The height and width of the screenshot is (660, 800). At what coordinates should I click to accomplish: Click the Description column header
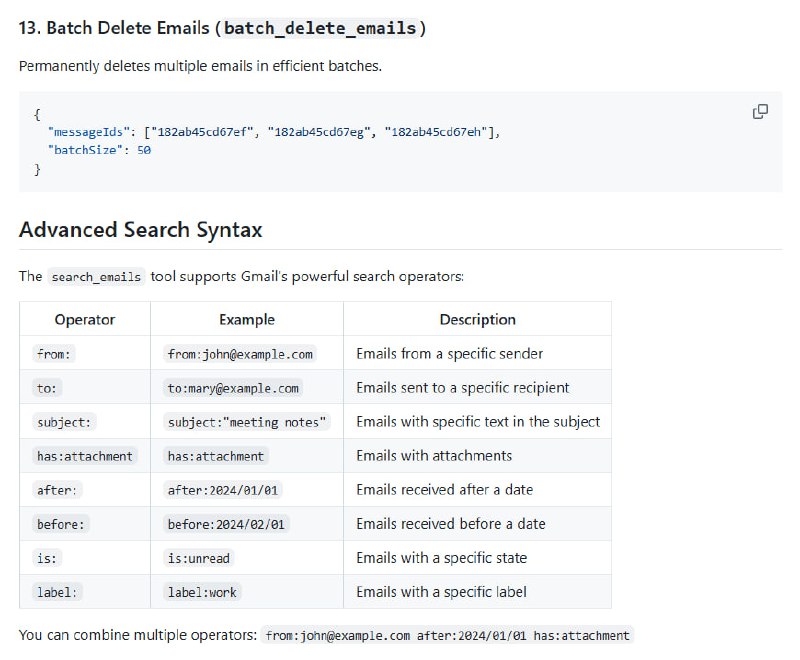coord(477,320)
